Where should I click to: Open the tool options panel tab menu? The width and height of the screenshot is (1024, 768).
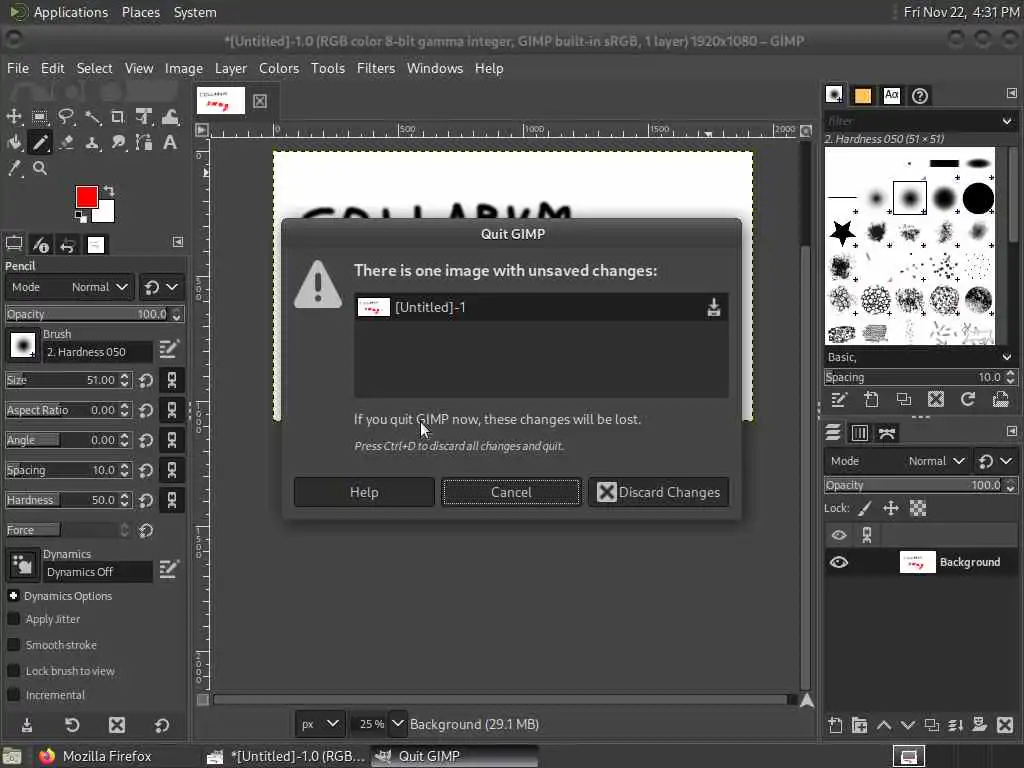pos(178,242)
